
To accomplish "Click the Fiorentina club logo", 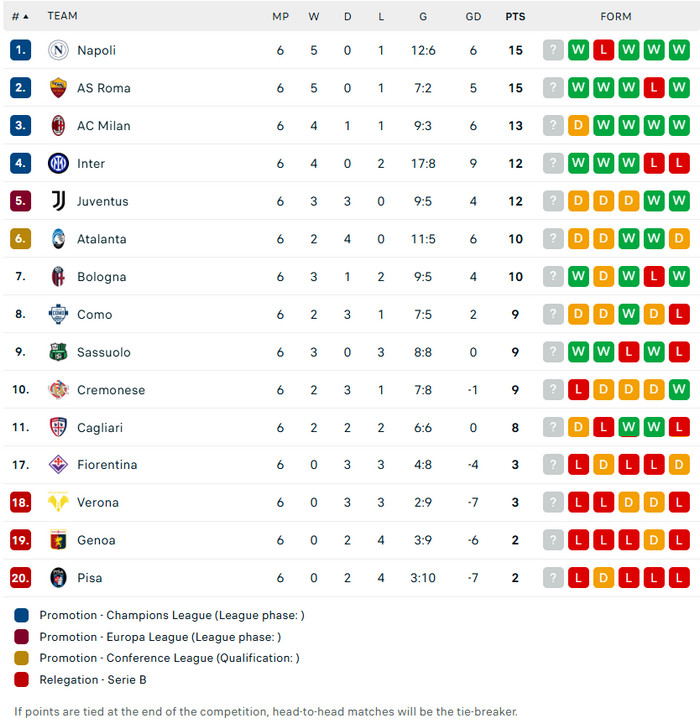I will (x=58, y=465).
